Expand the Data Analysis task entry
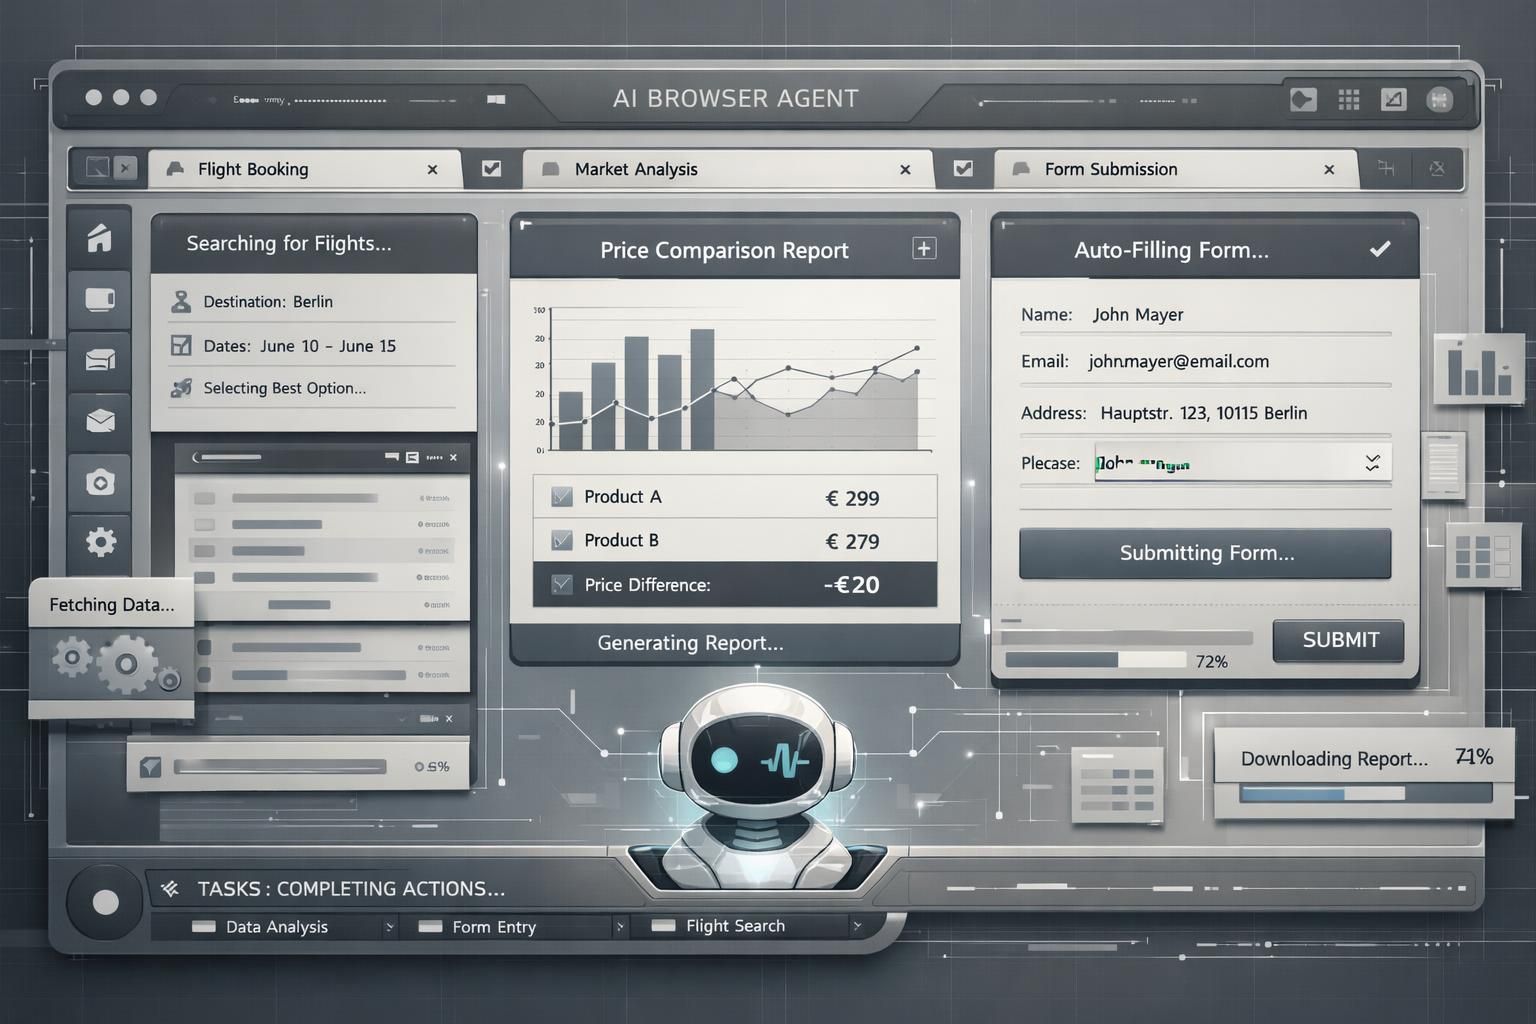 [x=391, y=927]
